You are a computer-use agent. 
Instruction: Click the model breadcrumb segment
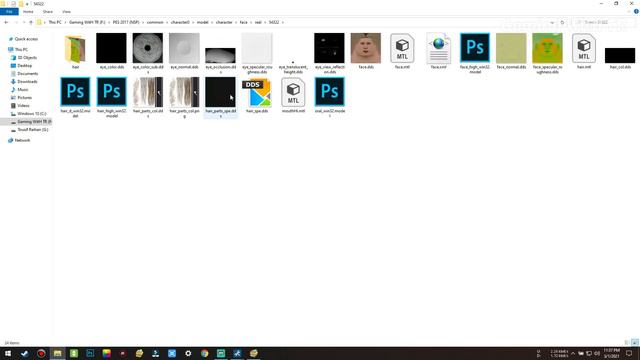coord(202,22)
